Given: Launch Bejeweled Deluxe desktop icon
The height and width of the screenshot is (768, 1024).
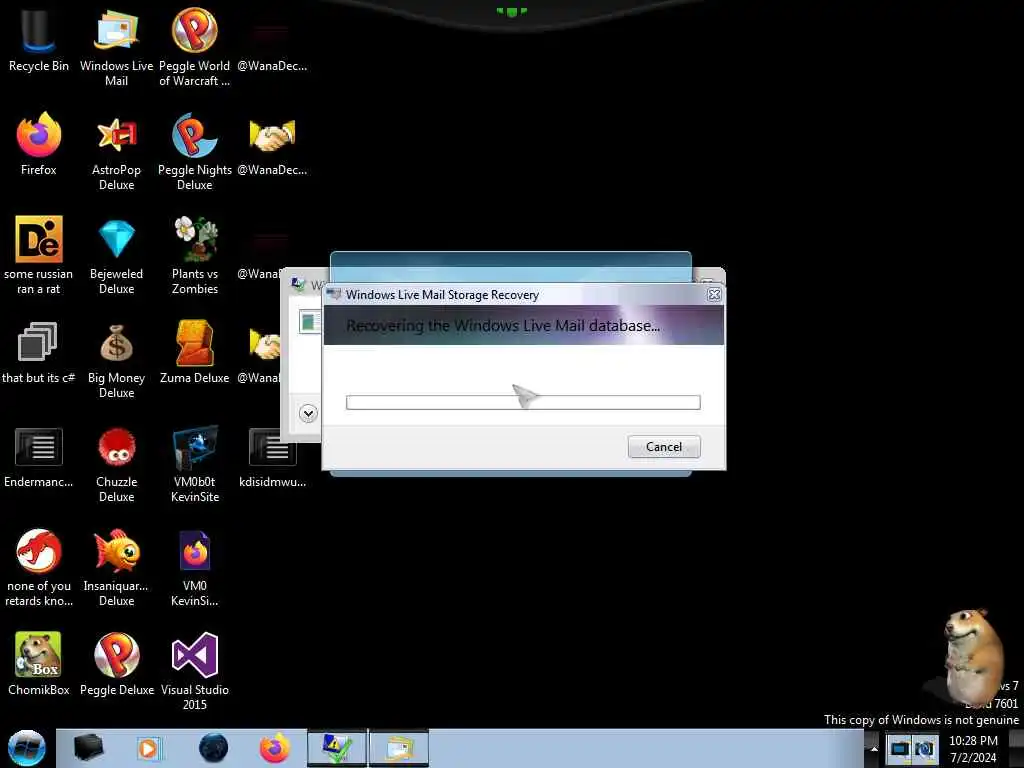Looking at the screenshot, I should point(116,256).
